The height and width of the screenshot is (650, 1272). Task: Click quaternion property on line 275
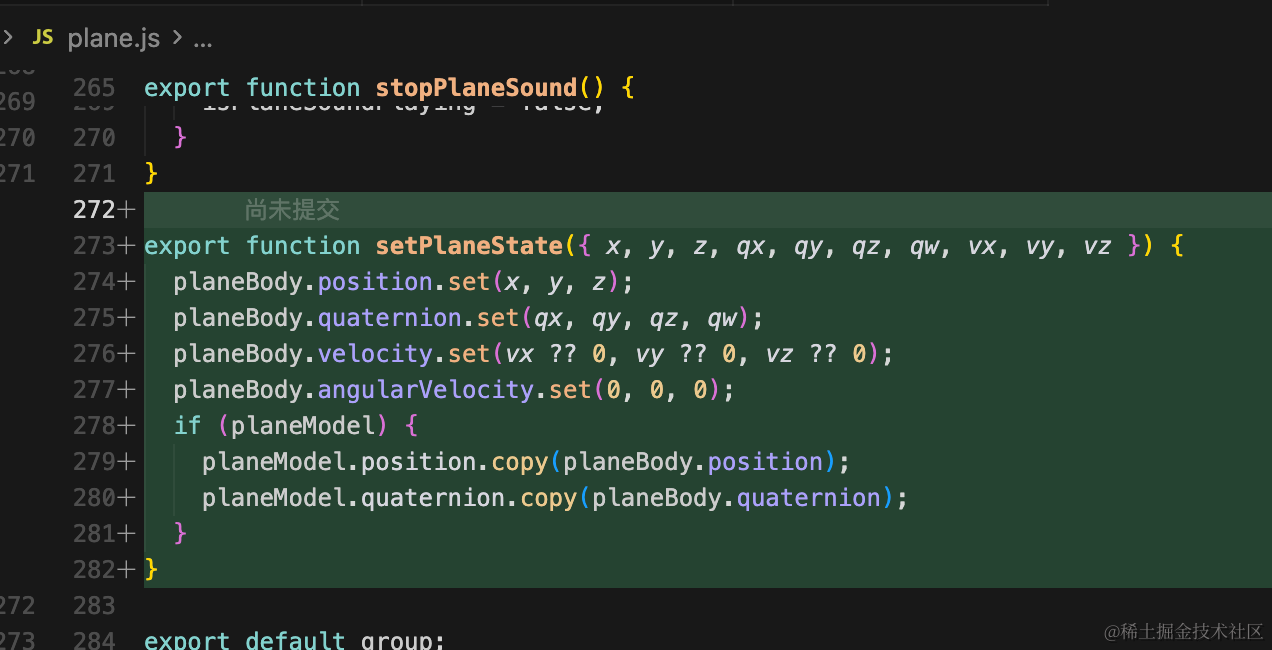click(389, 318)
